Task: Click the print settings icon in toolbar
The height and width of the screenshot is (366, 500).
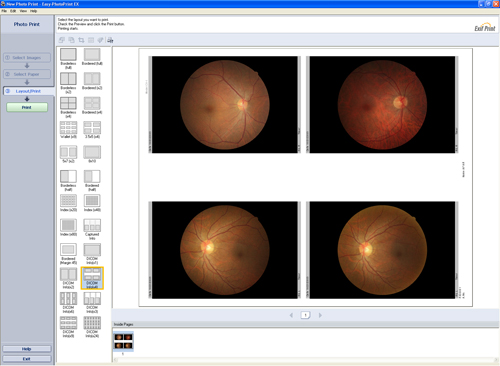Action: coord(110,40)
